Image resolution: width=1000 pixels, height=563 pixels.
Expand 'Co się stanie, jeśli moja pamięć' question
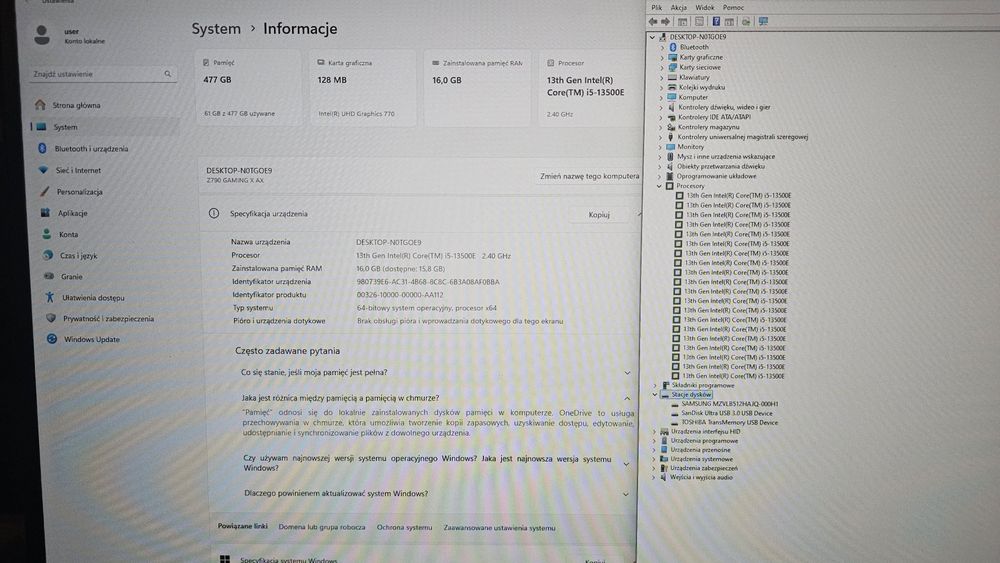(x=627, y=373)
